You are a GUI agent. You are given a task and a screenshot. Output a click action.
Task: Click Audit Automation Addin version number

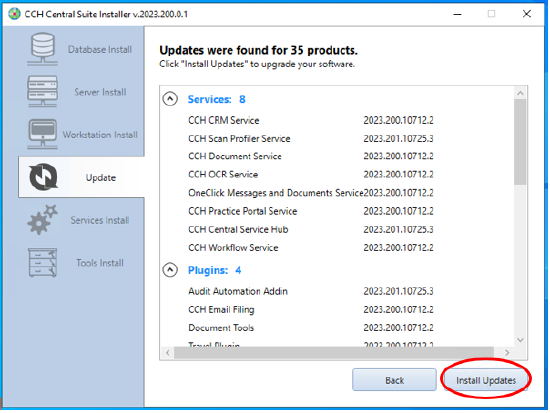(398, 291)
